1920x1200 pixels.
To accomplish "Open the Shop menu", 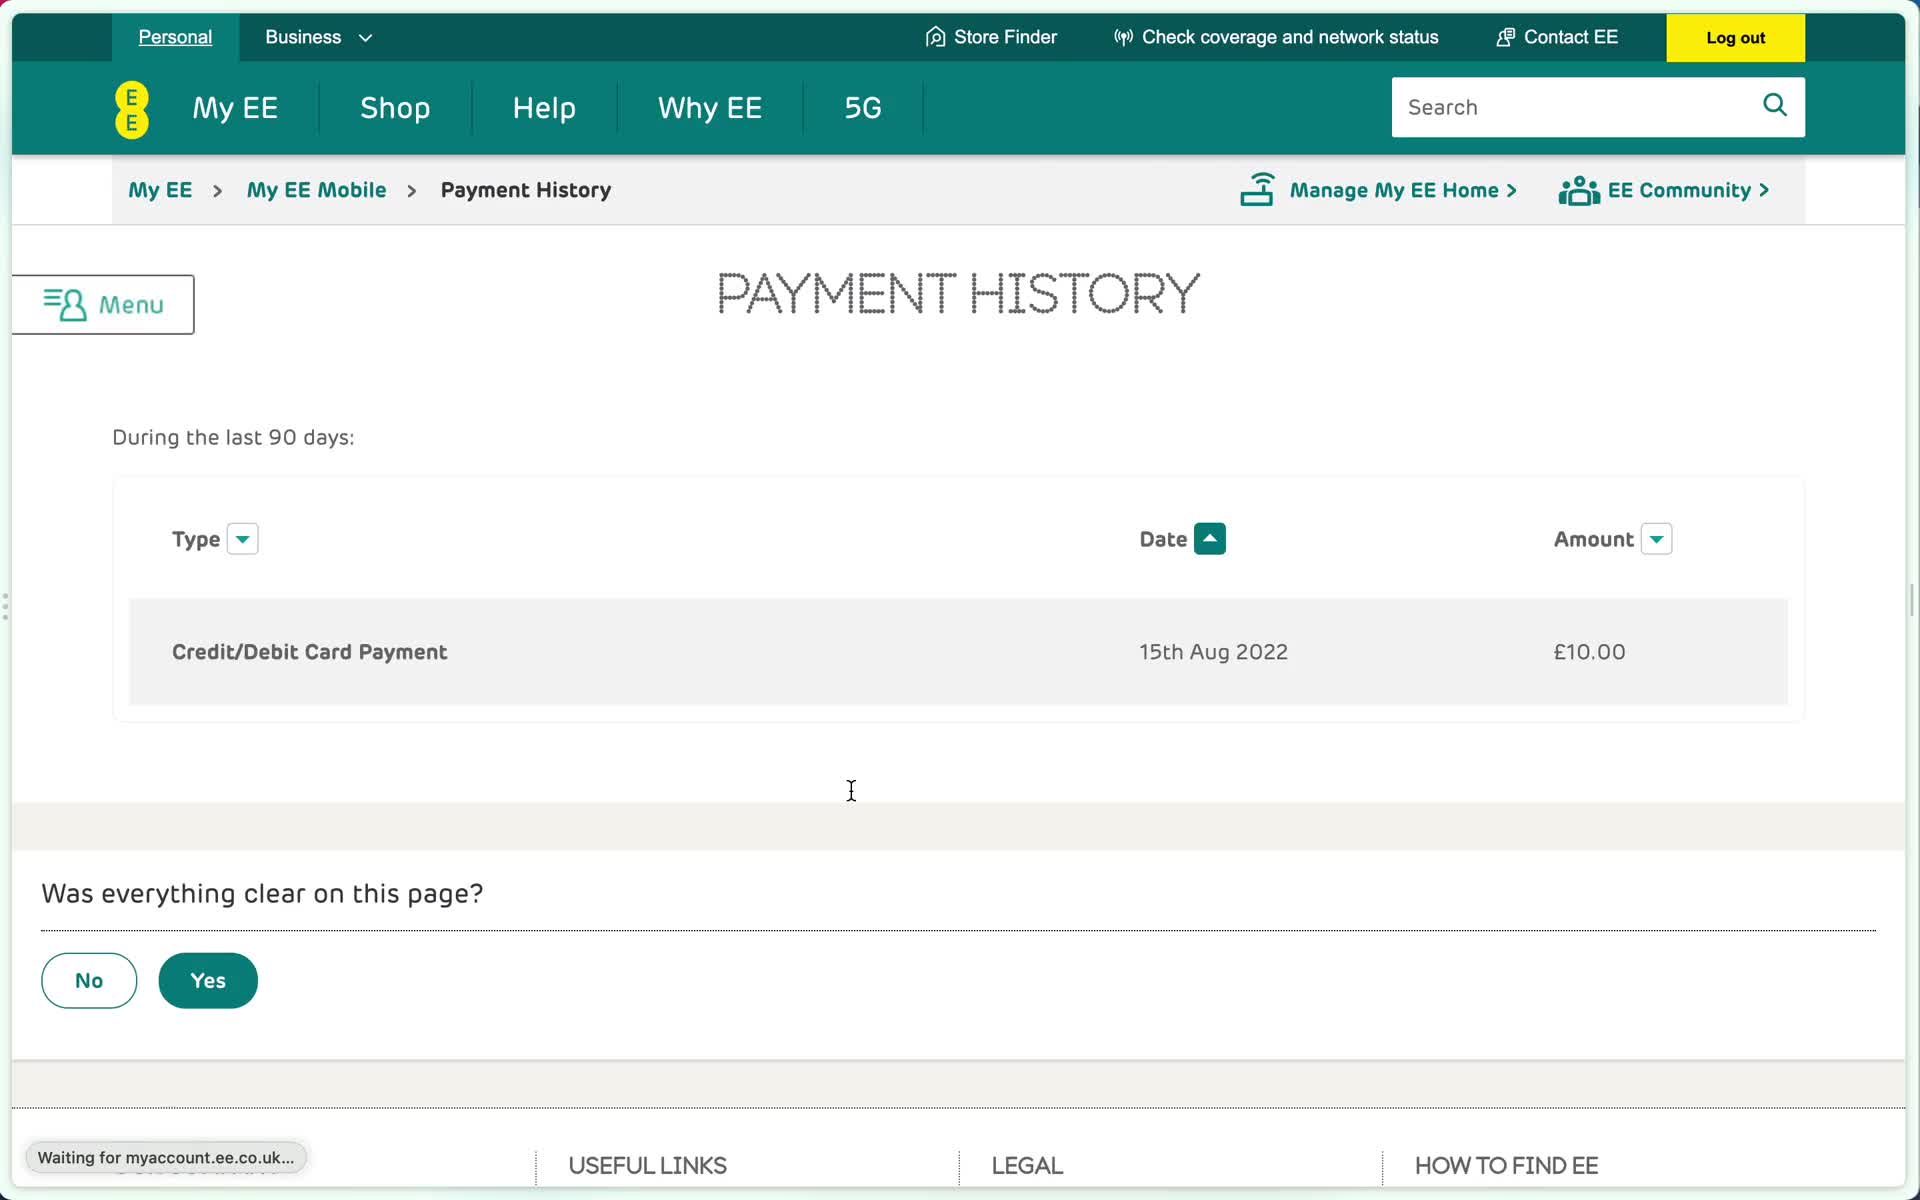I will click(395, 108).
